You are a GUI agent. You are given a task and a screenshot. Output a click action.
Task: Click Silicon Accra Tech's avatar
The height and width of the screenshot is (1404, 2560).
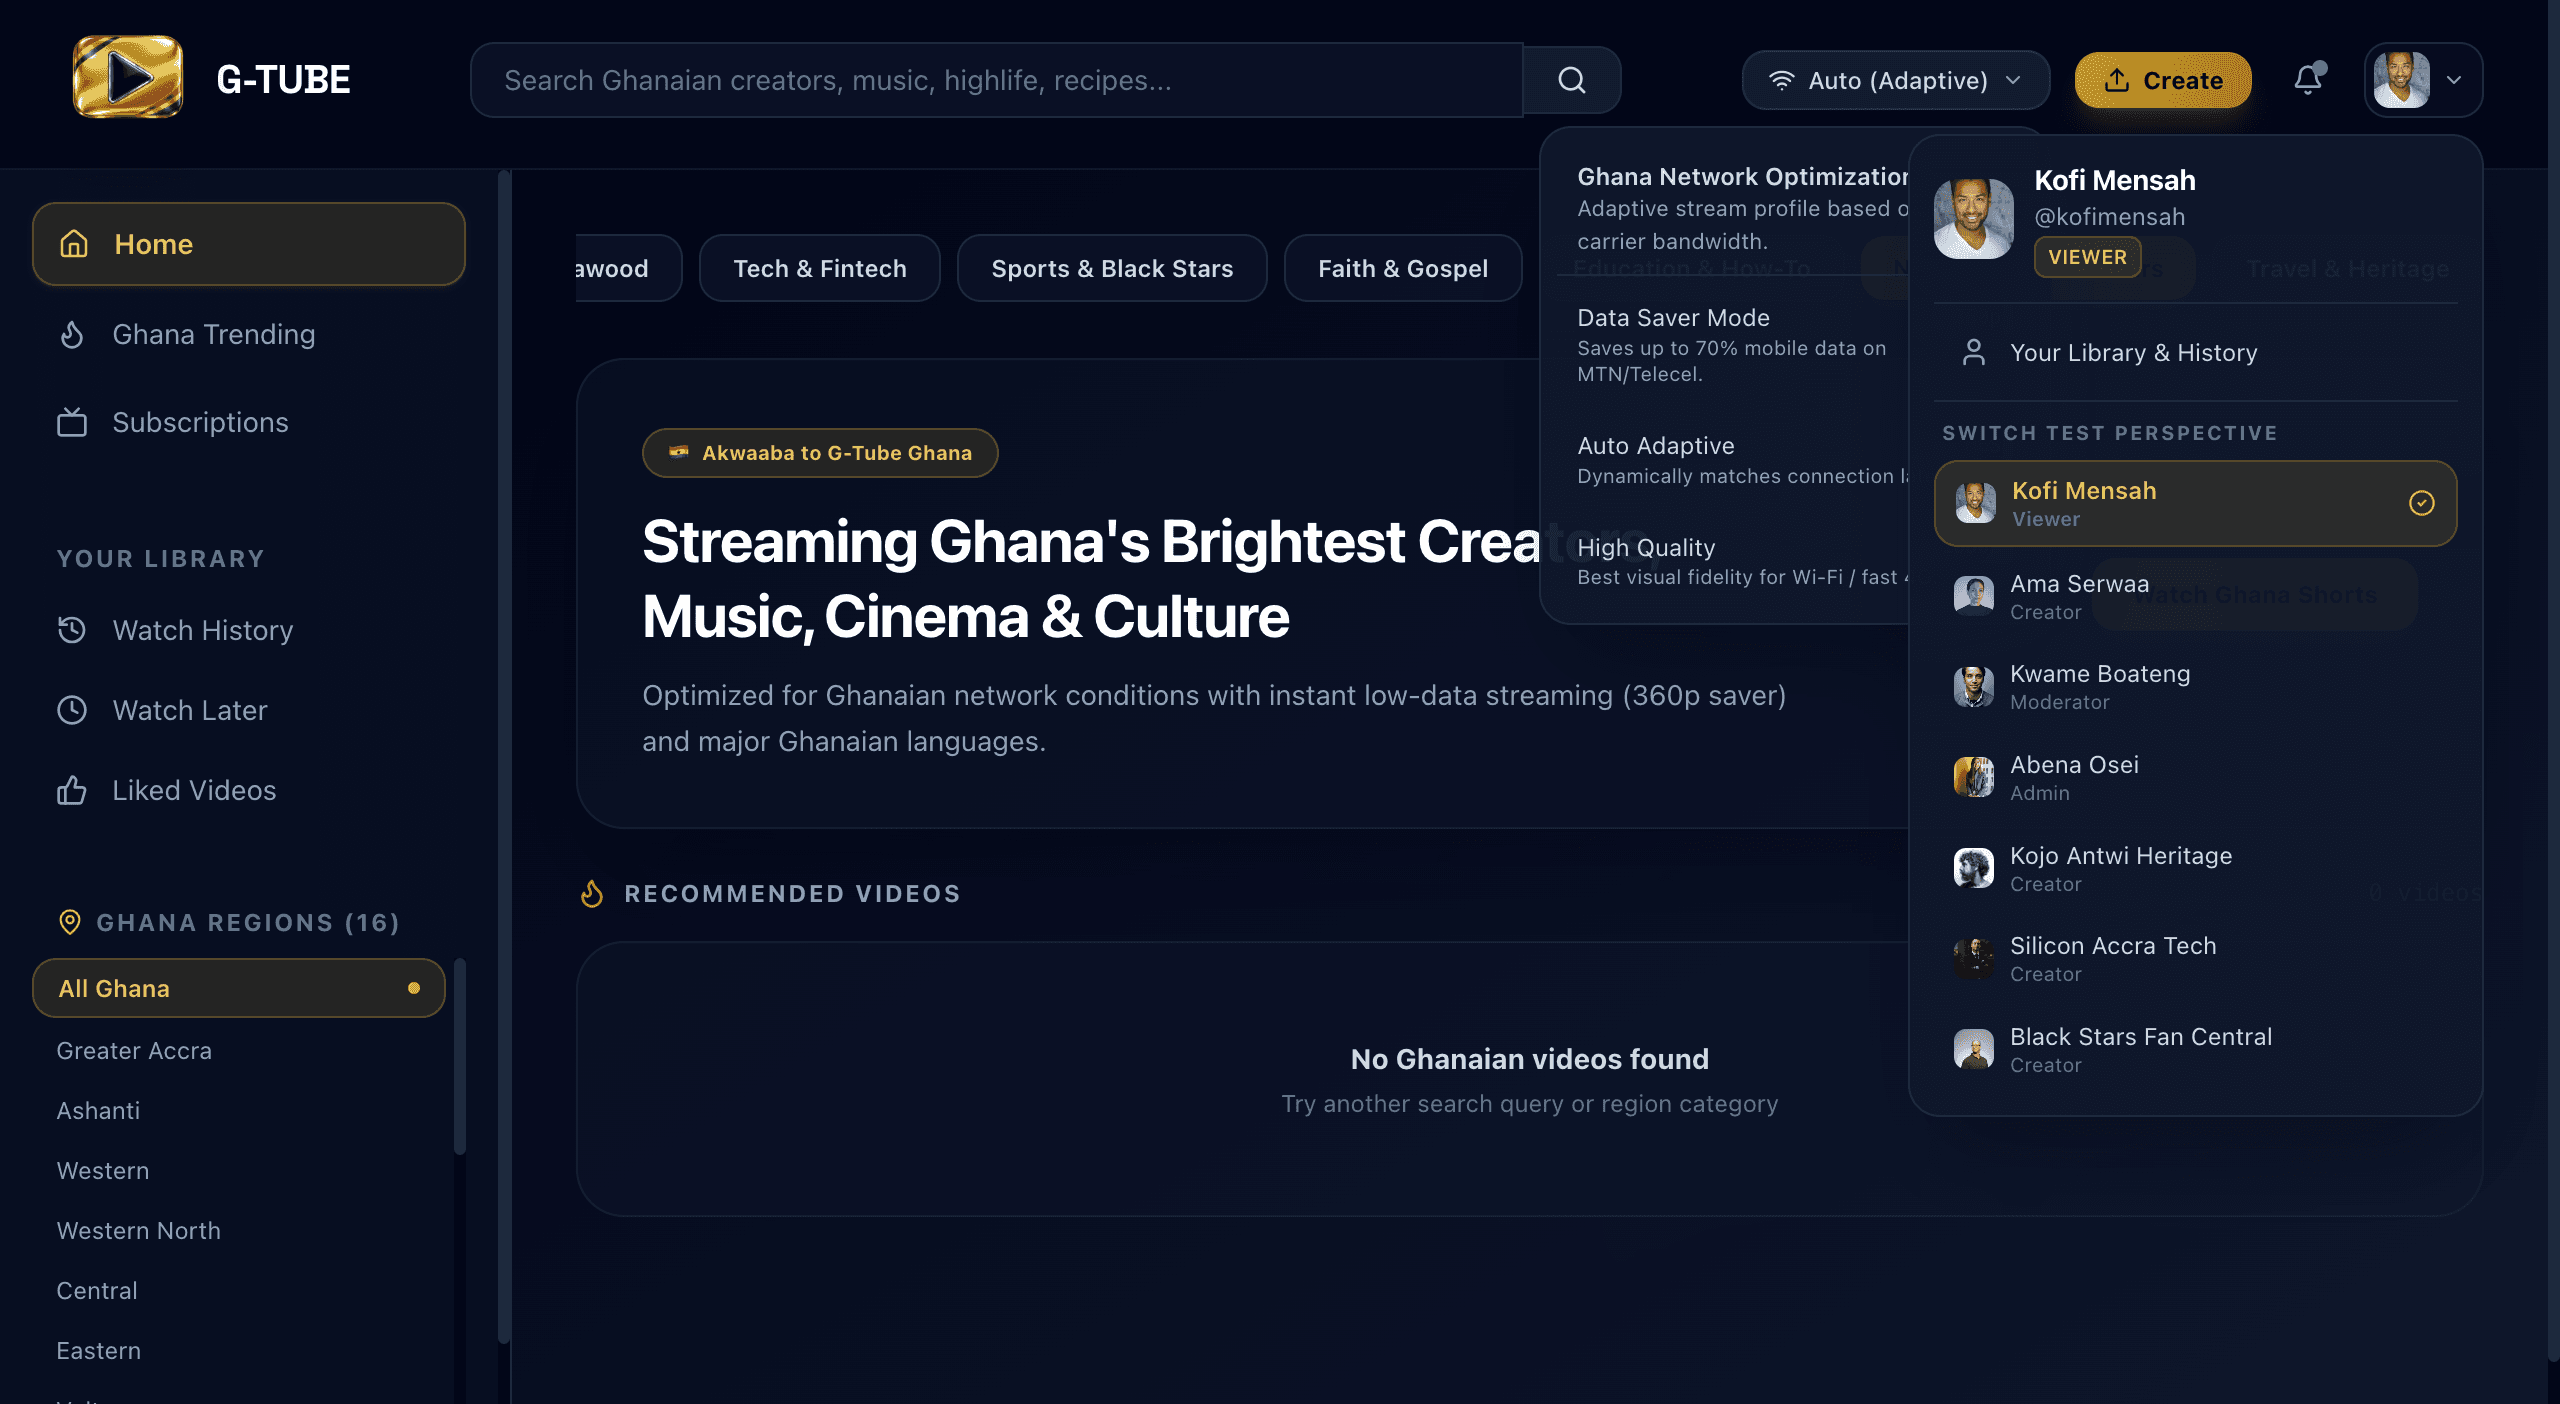[x=1974, y=958]
